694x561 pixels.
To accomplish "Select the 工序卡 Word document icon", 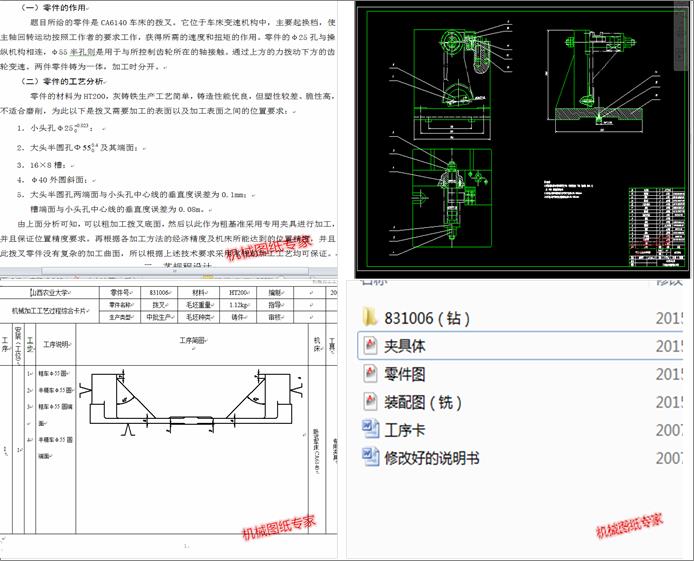I will pyautogui.click(x=370, y=430).
